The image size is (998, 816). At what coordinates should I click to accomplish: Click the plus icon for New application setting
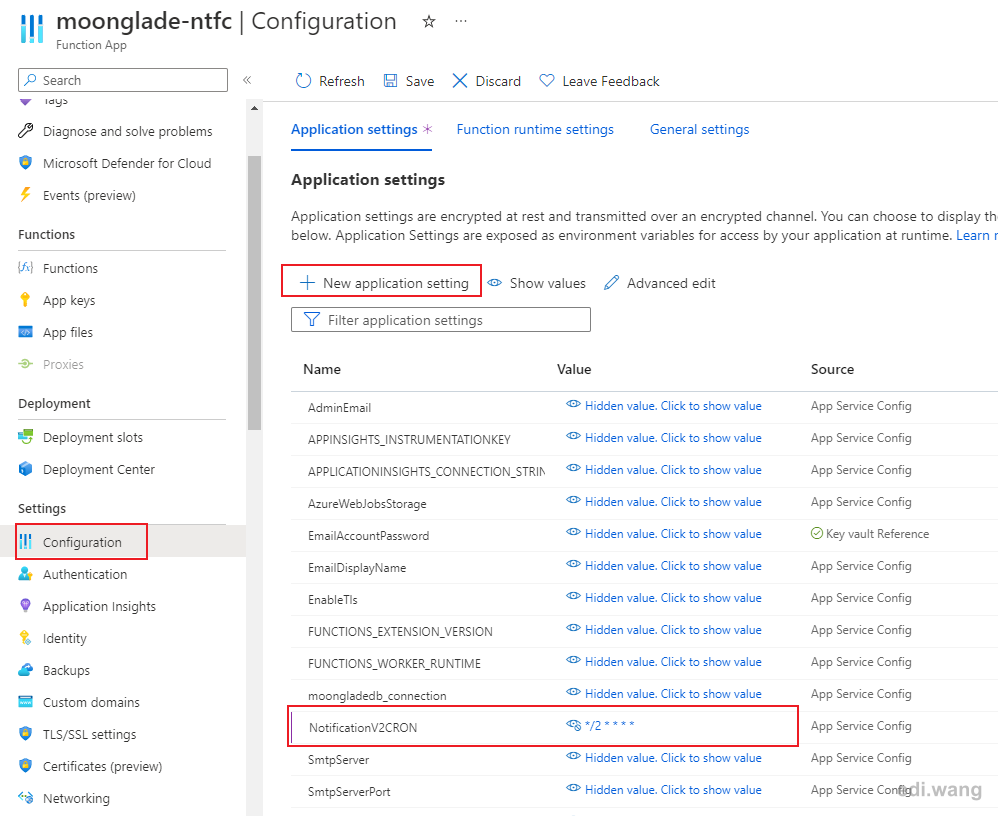[x=307, y=283]
